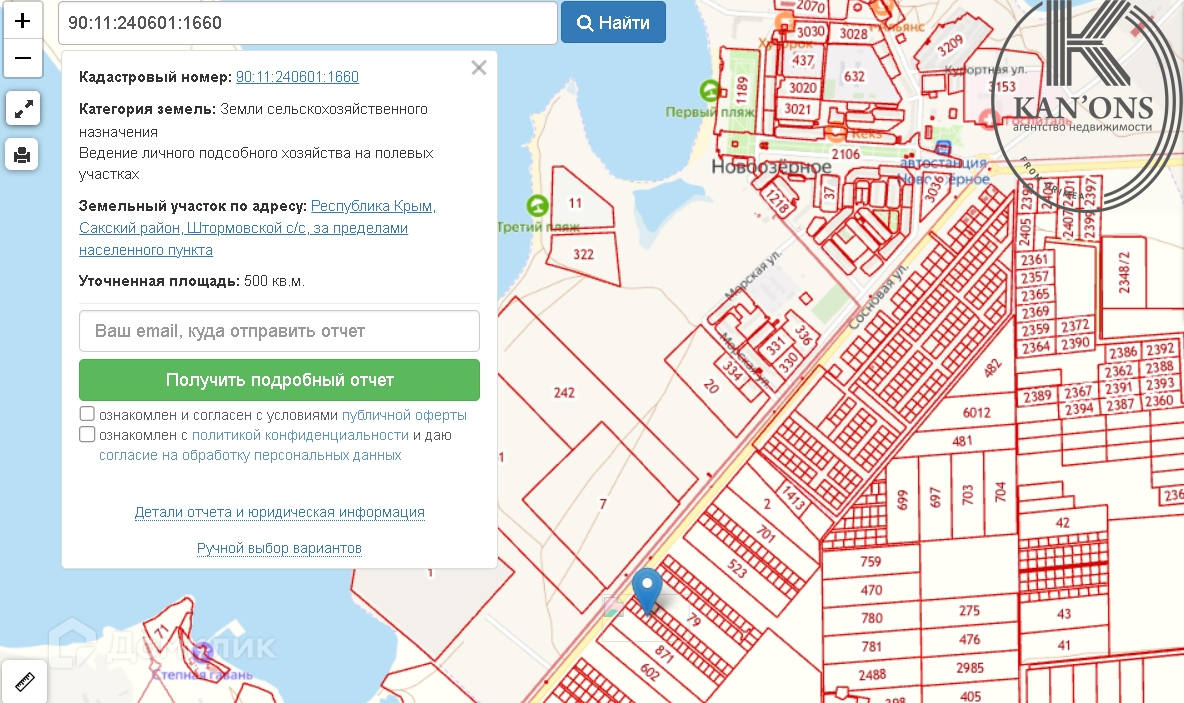Screen dimensions: 1184x703
Task: Print the map with the printer icon
Action: [x=23, y=155]
